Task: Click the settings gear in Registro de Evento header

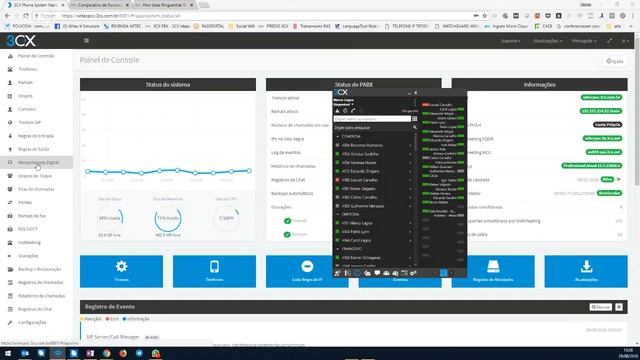Action: 619,307
